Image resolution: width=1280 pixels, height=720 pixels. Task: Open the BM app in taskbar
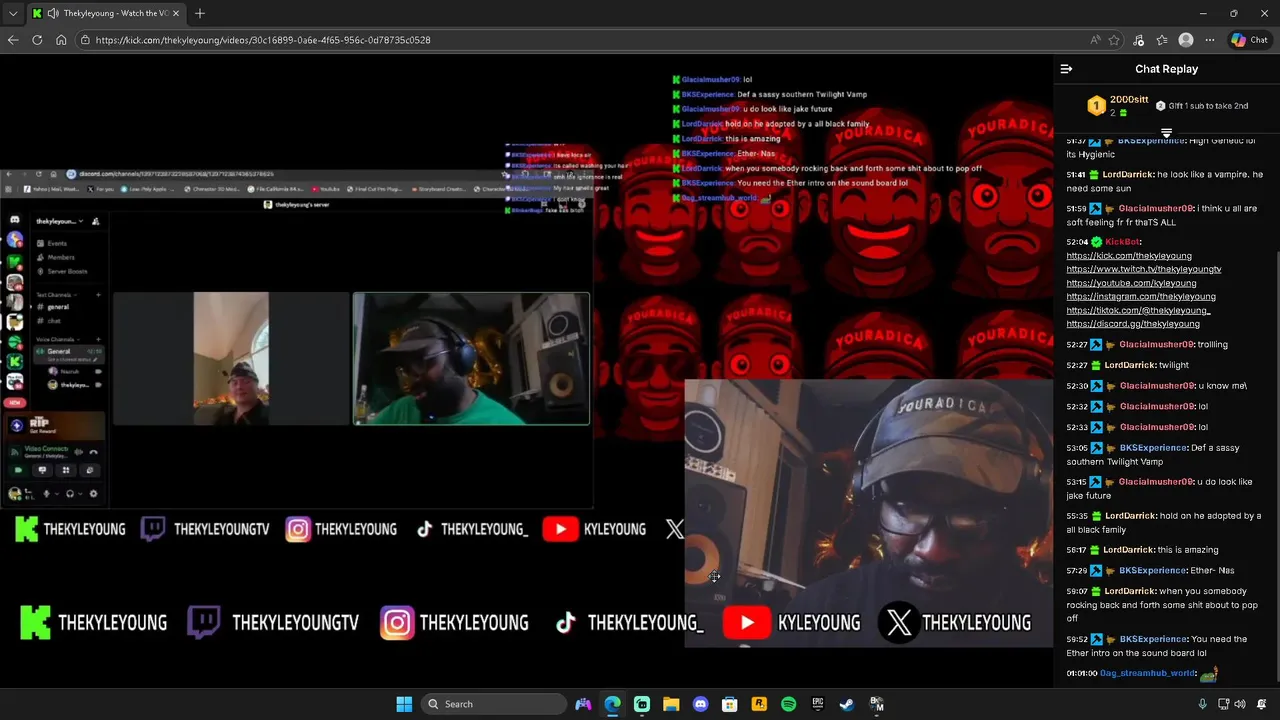(x=876, y=704)
